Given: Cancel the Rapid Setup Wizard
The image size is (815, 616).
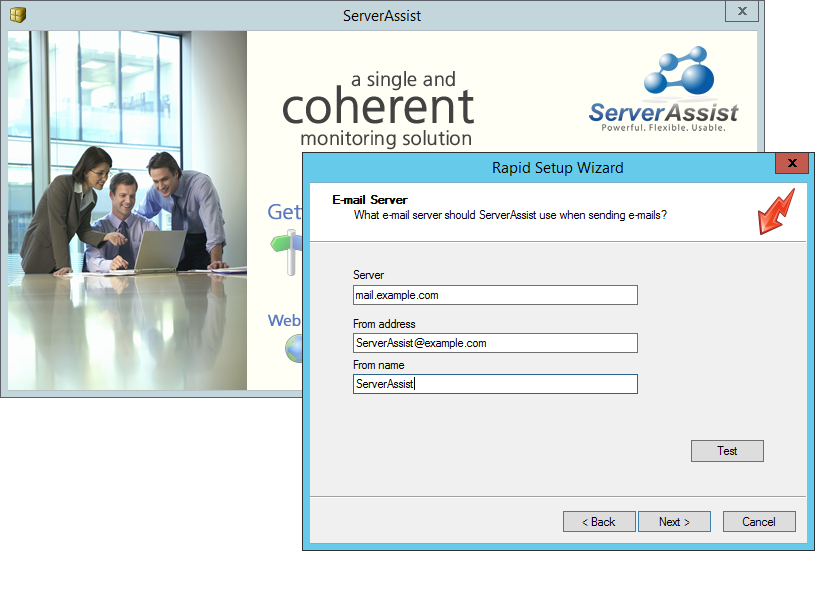Looking at the screenshot, I should click(759, 521).
